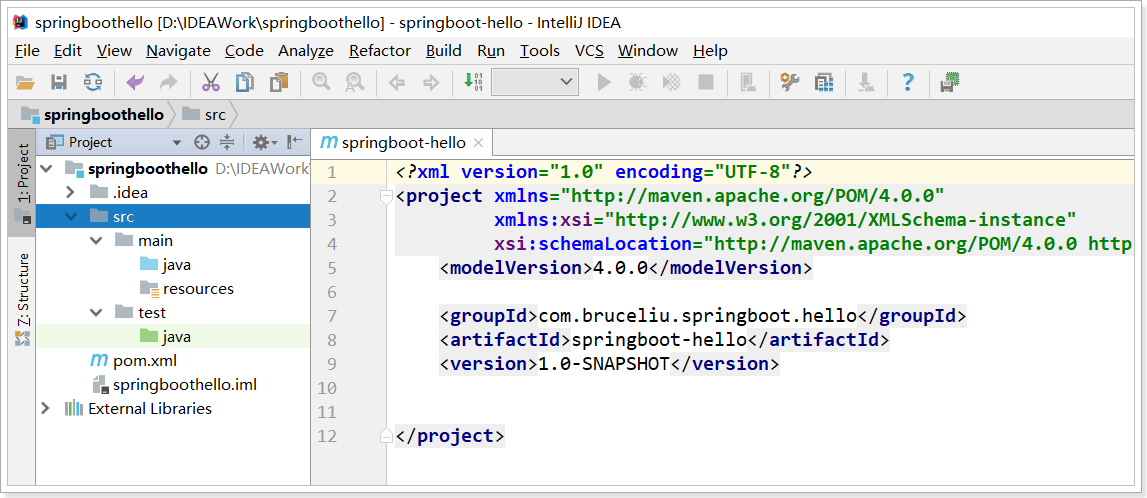Select resources folder under main
Viewport: 1147px width, 498px height.
tap(187, 289)
